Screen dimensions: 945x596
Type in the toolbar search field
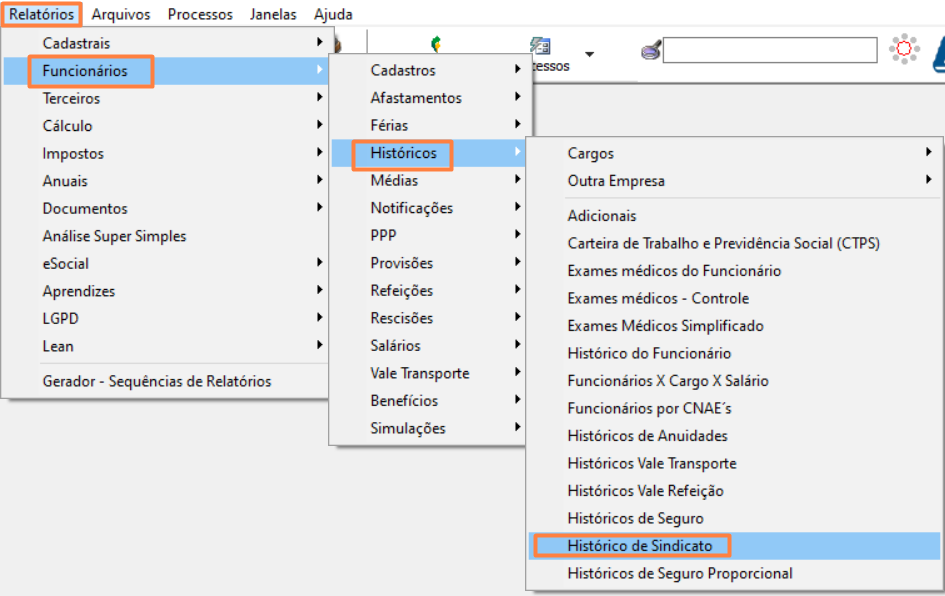click(769, 50)
